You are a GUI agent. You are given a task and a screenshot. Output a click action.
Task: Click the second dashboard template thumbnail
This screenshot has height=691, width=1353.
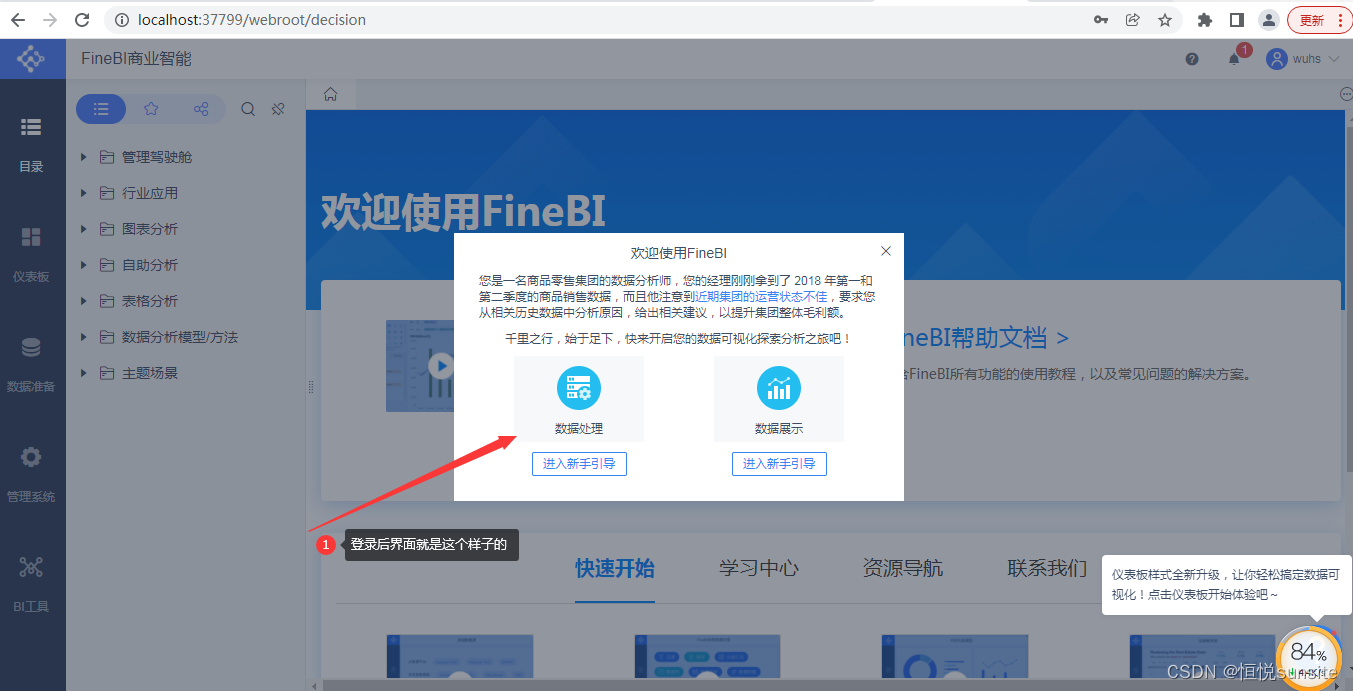707,656
